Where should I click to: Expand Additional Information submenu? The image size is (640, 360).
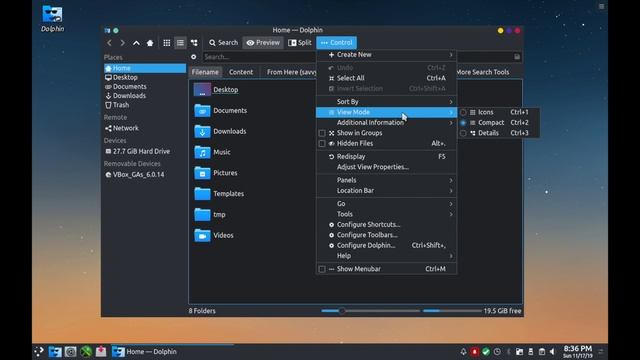pyautogui.click(x=386, y=122)
